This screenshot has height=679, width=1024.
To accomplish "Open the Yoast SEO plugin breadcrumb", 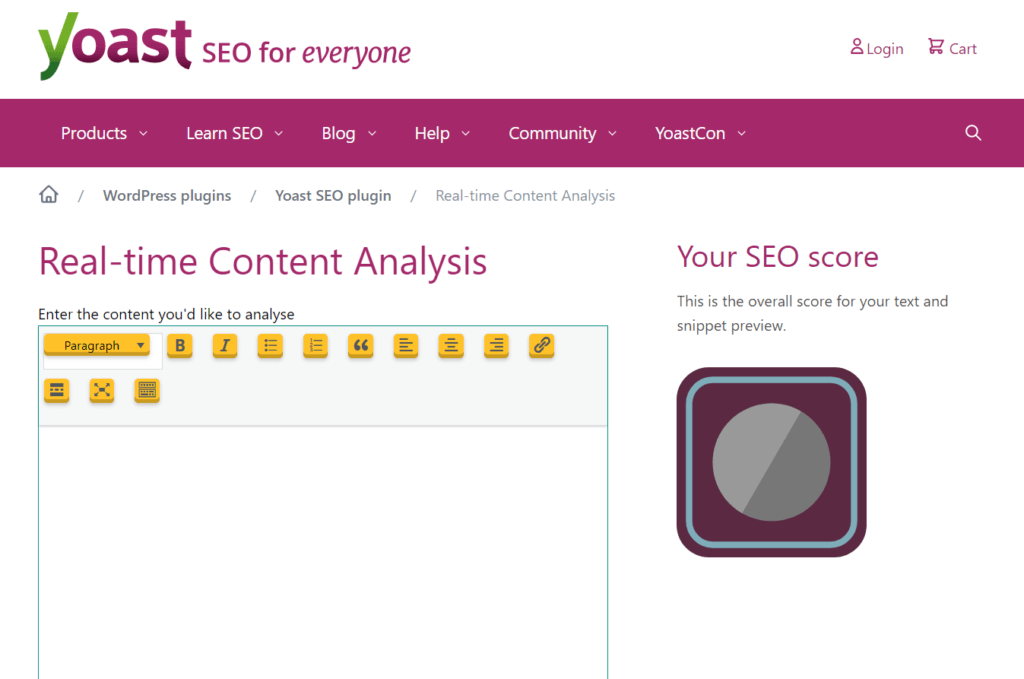I will [333, 195].
